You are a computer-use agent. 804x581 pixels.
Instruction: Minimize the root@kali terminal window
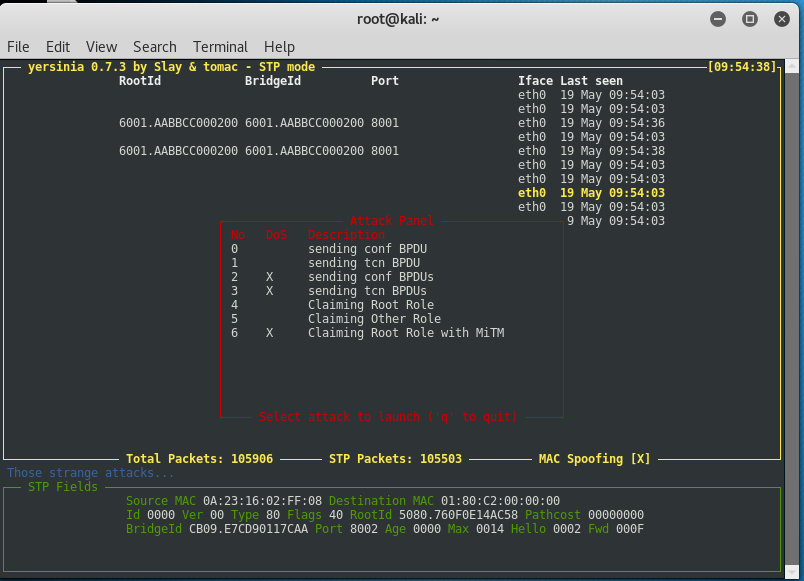click(x=718, y=19)
